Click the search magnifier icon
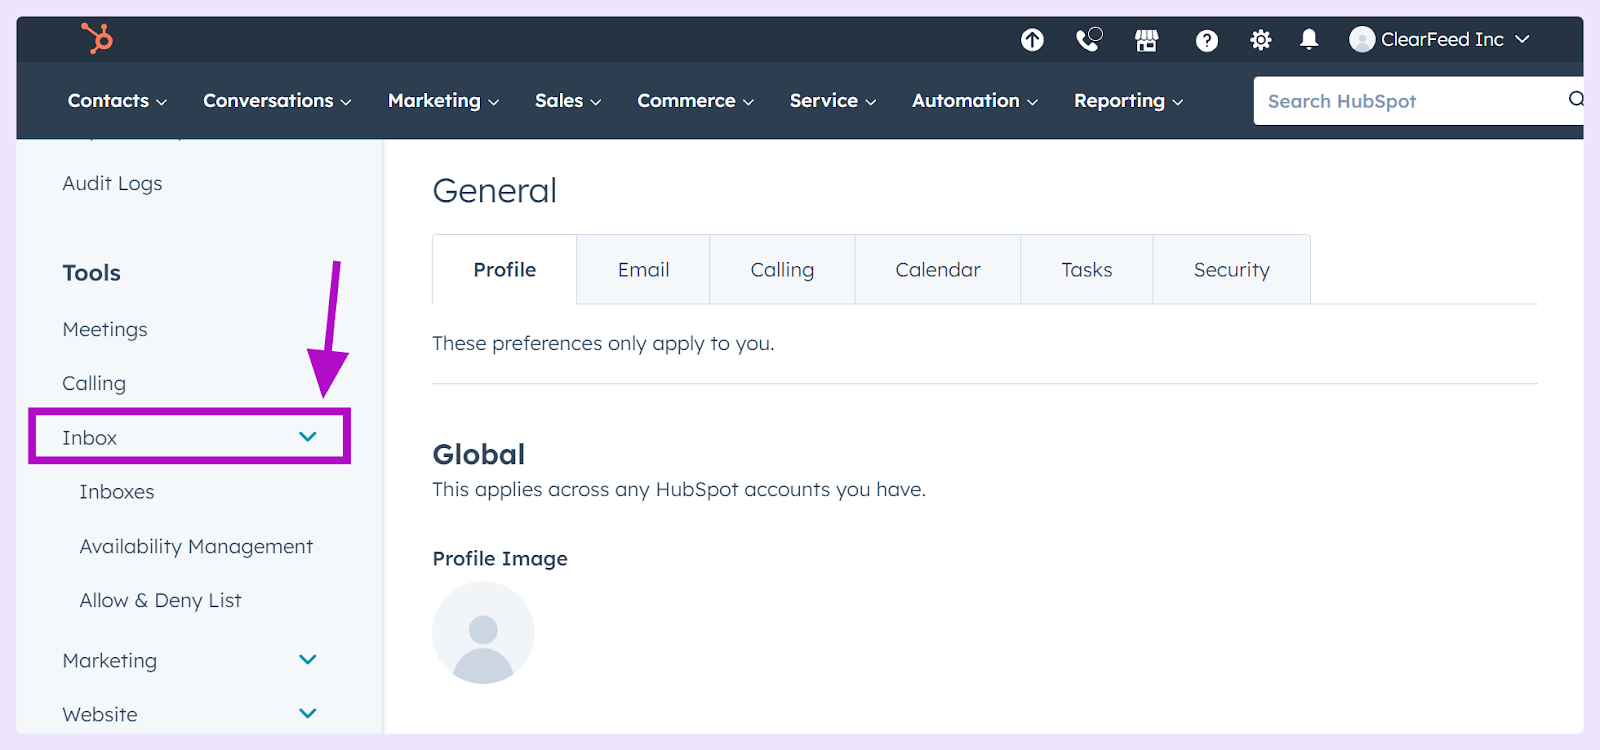Screen dimensions: 1600x750 tap(1576, 99)
